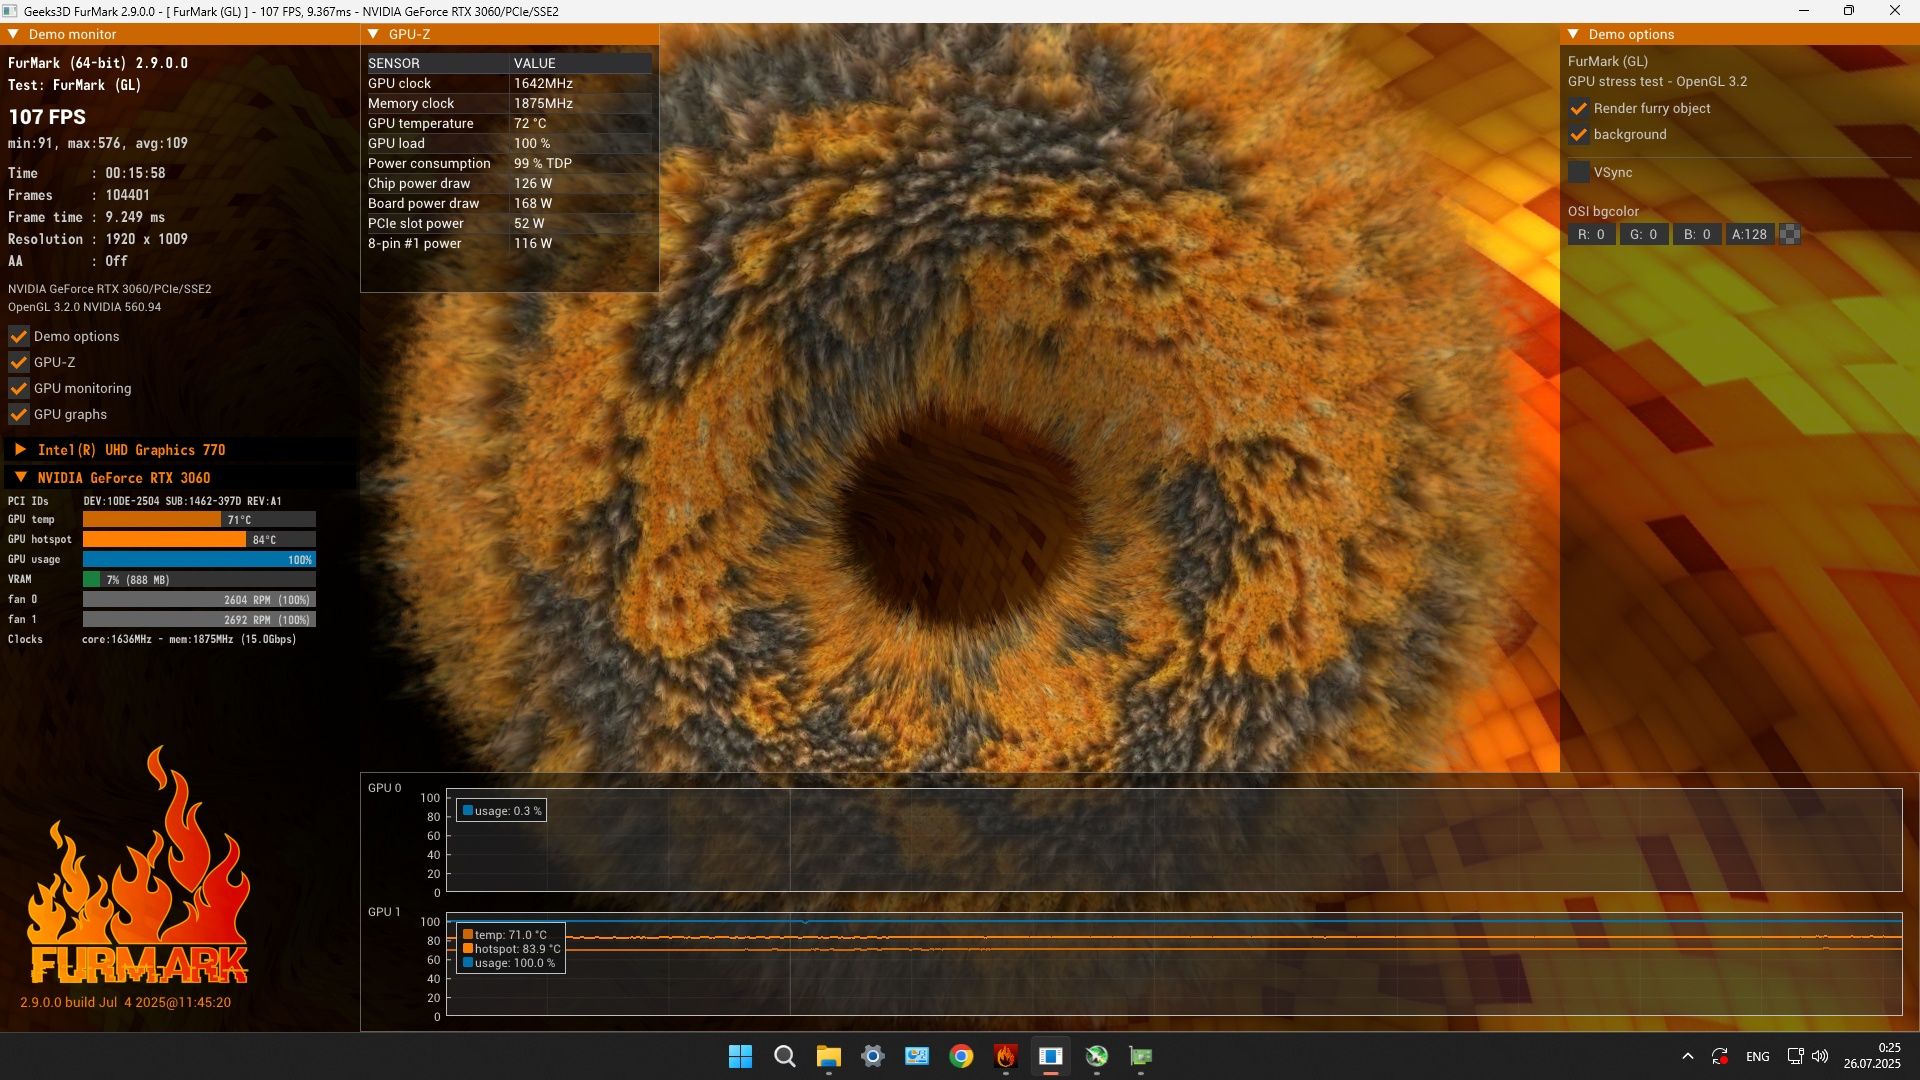Open the green globe taskbar icon
This screenshot has width=1920, height=1080.
[1097, 1056]
